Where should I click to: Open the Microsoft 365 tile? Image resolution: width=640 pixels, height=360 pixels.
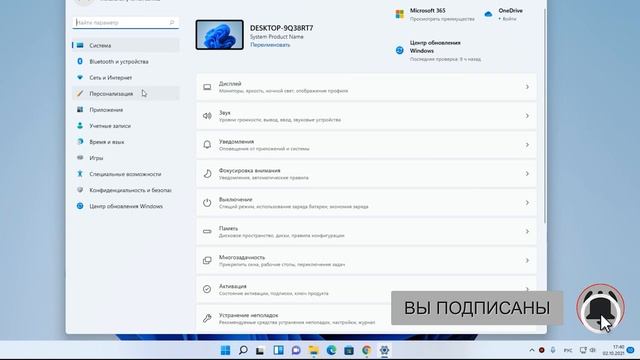[x=435, y=14]
